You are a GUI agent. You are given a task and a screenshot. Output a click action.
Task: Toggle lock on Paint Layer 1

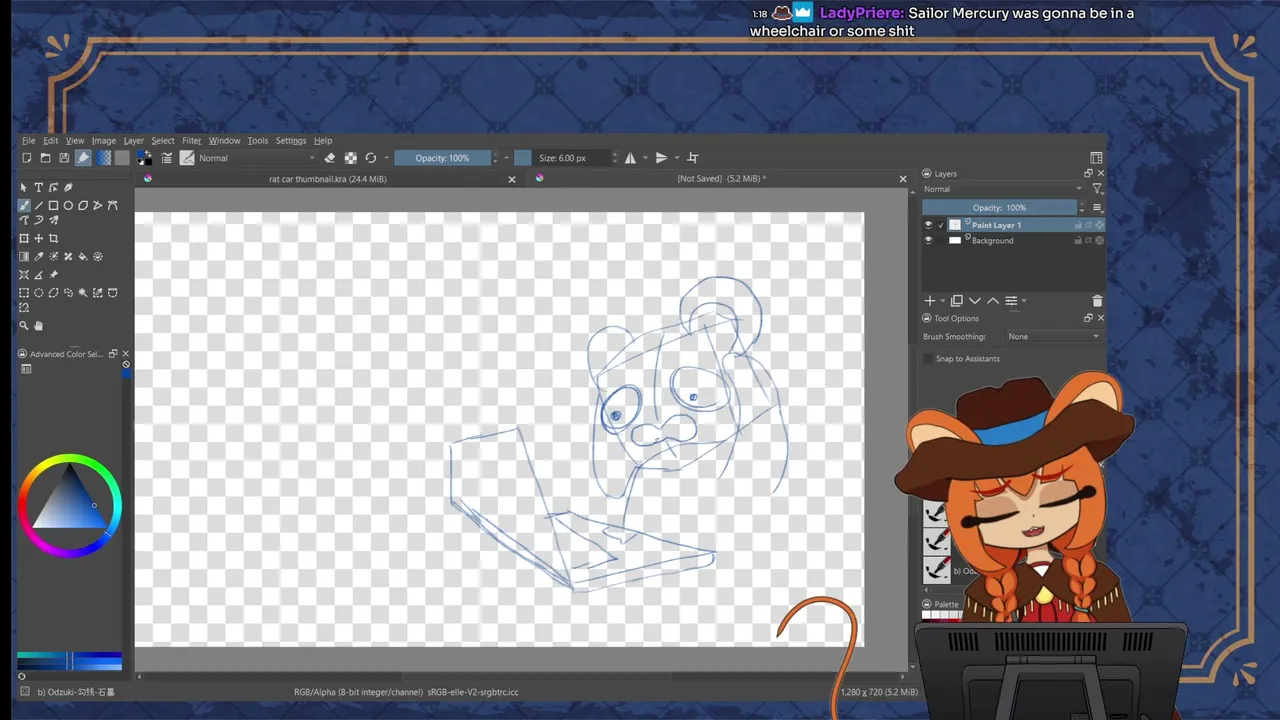coord(1078,225)
